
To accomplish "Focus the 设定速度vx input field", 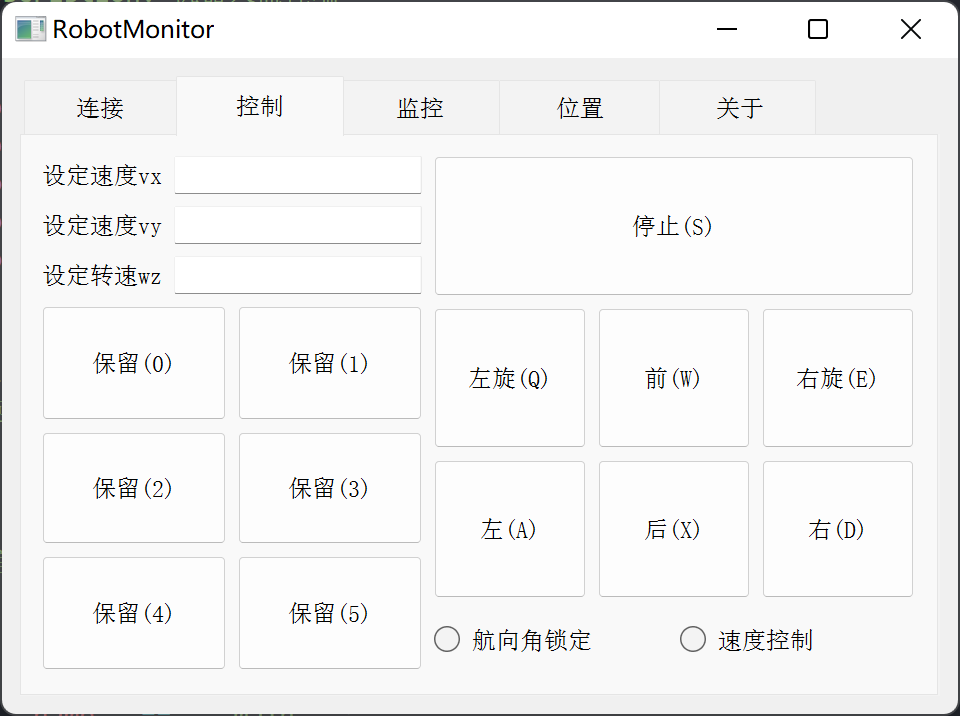I will point(298,175).
